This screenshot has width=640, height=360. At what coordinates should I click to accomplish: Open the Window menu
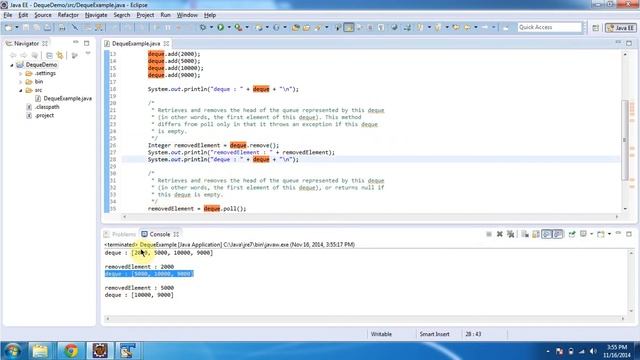(x=187, y=15)
